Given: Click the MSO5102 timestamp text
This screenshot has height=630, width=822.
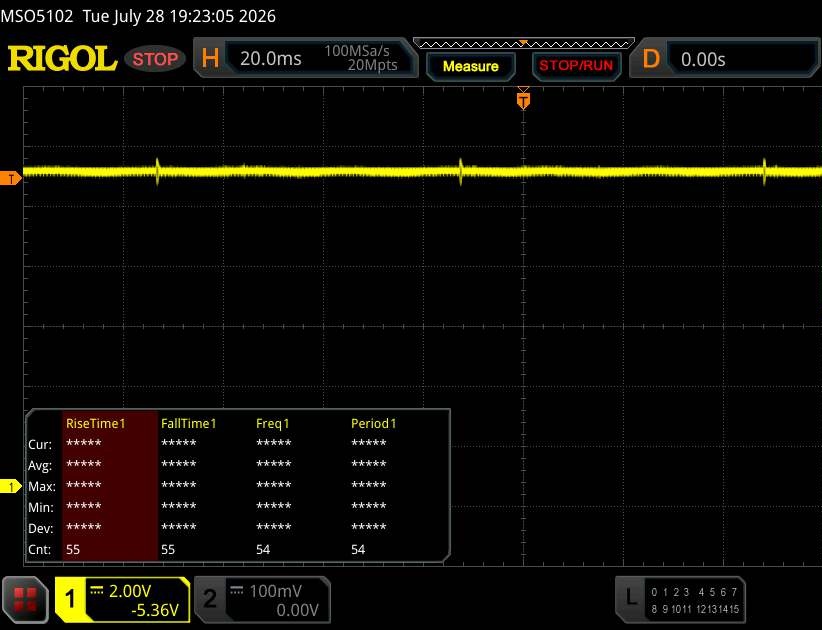Looking at the screenshot, I should 138,16.
